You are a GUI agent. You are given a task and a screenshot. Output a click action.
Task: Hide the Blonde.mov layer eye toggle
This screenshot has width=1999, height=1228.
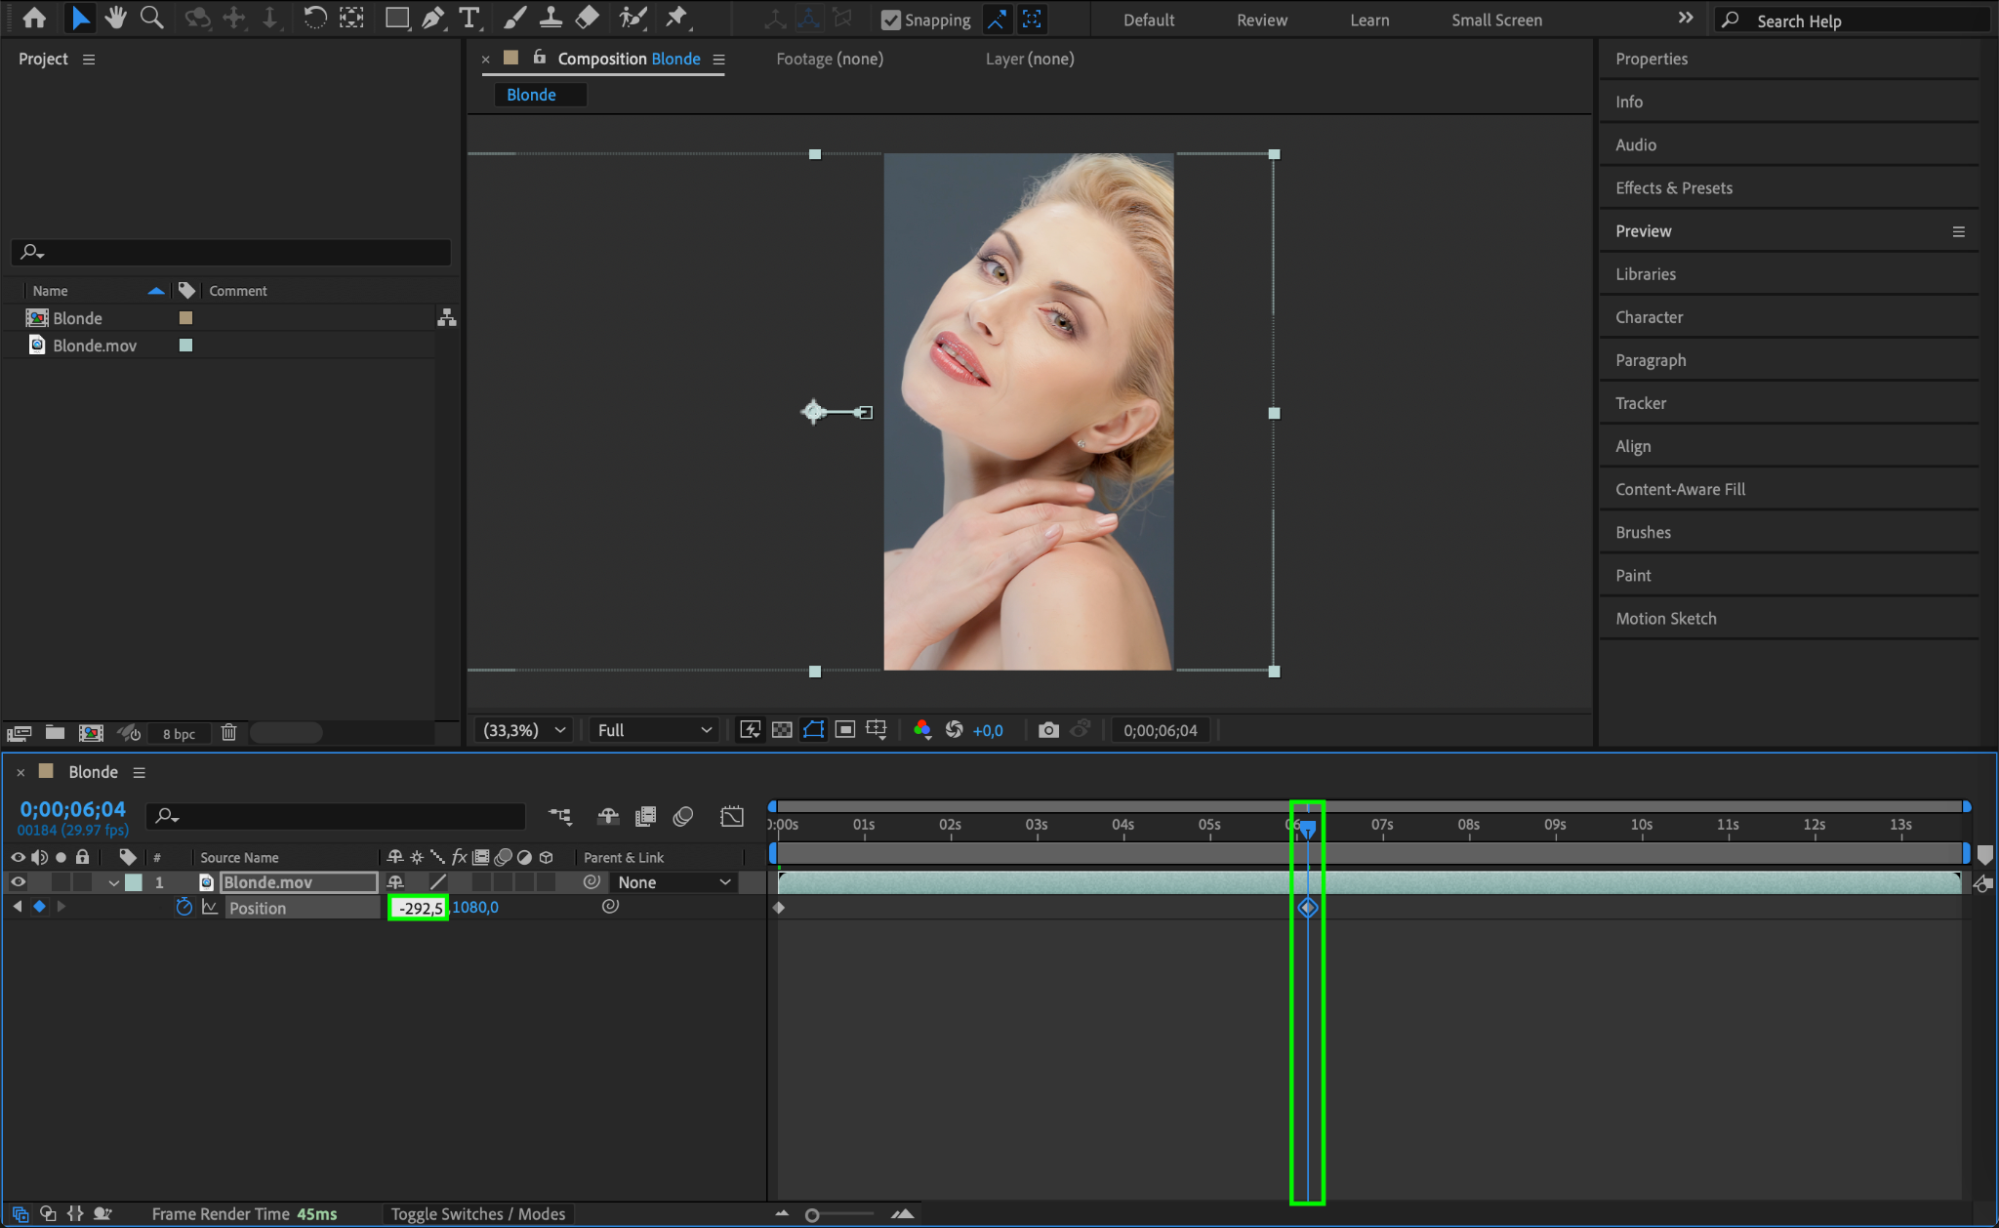click(x=17, y=882)
